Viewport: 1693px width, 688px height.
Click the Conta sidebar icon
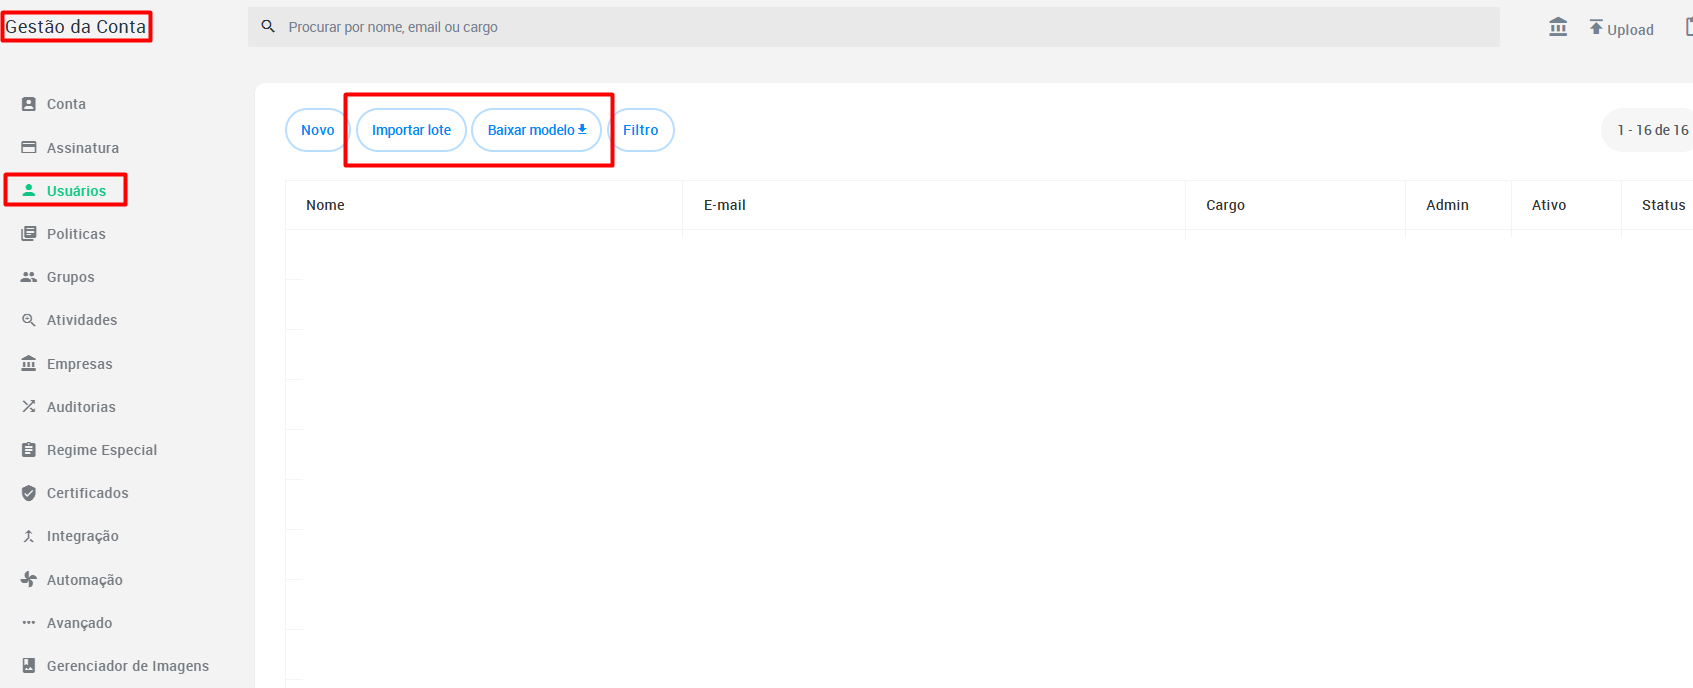point(29,103)
